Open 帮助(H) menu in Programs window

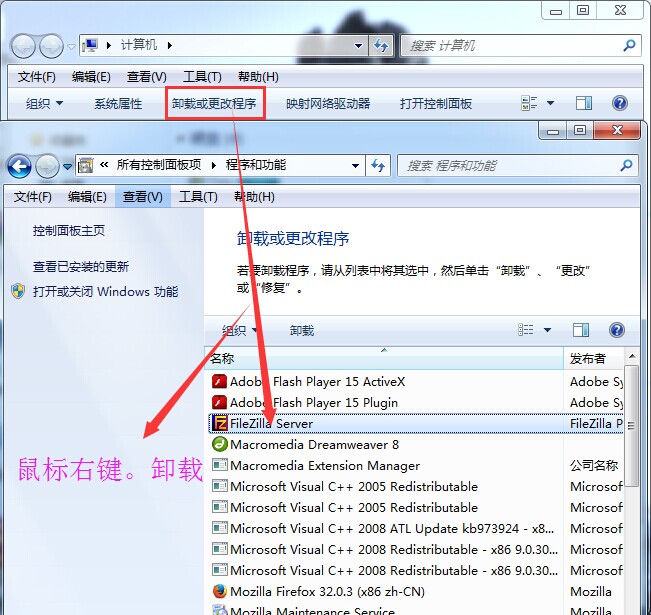point(255,196)
